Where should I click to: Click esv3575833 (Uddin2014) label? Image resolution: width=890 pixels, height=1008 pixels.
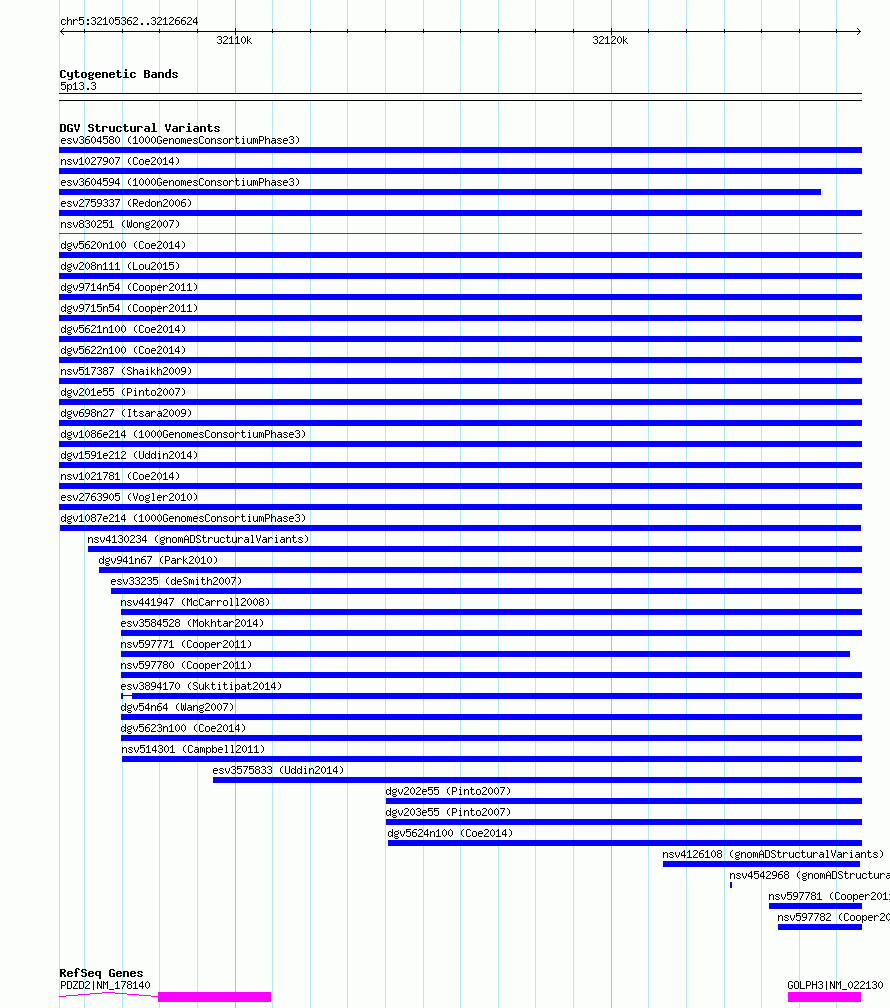(x=278, y=770)
